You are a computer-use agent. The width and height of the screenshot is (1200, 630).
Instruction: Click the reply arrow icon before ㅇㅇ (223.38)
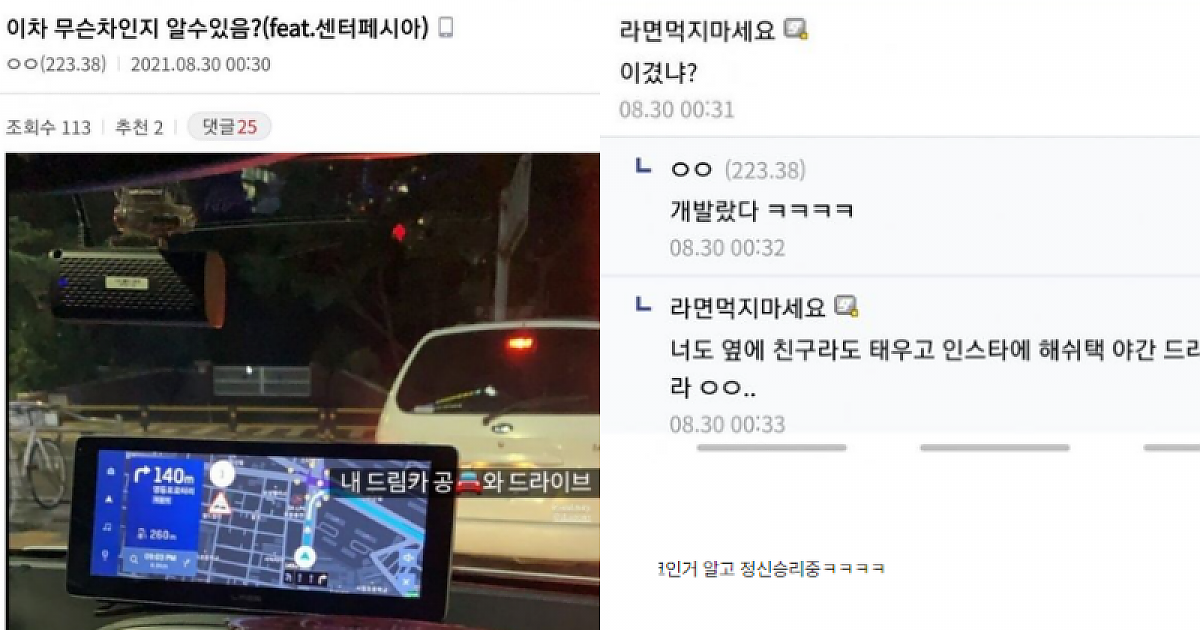(x=644, y=167)
